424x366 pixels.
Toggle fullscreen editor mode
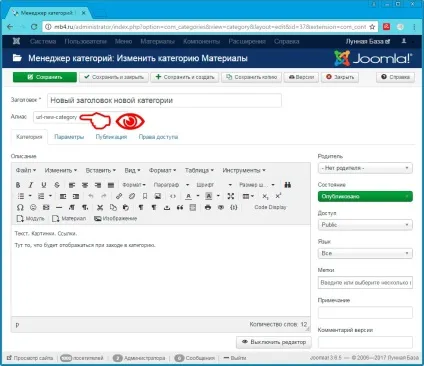click(x=231, y=196)
